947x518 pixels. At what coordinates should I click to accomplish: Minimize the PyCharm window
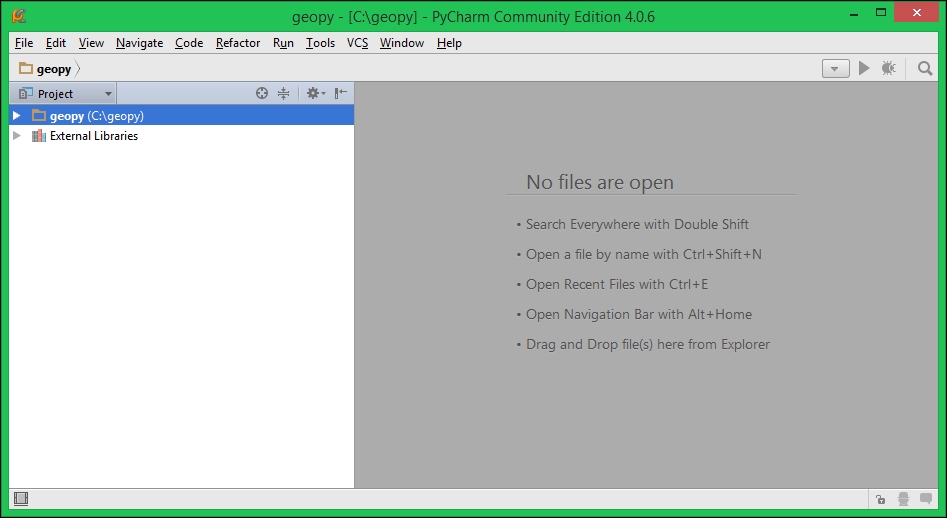point(854,14)
